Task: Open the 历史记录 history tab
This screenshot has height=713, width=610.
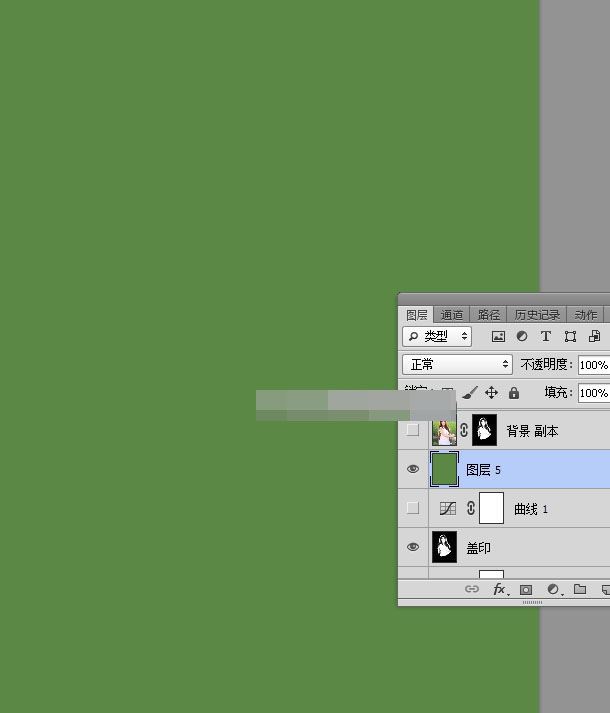Action: pyautogui.click(x=537, y=315)
